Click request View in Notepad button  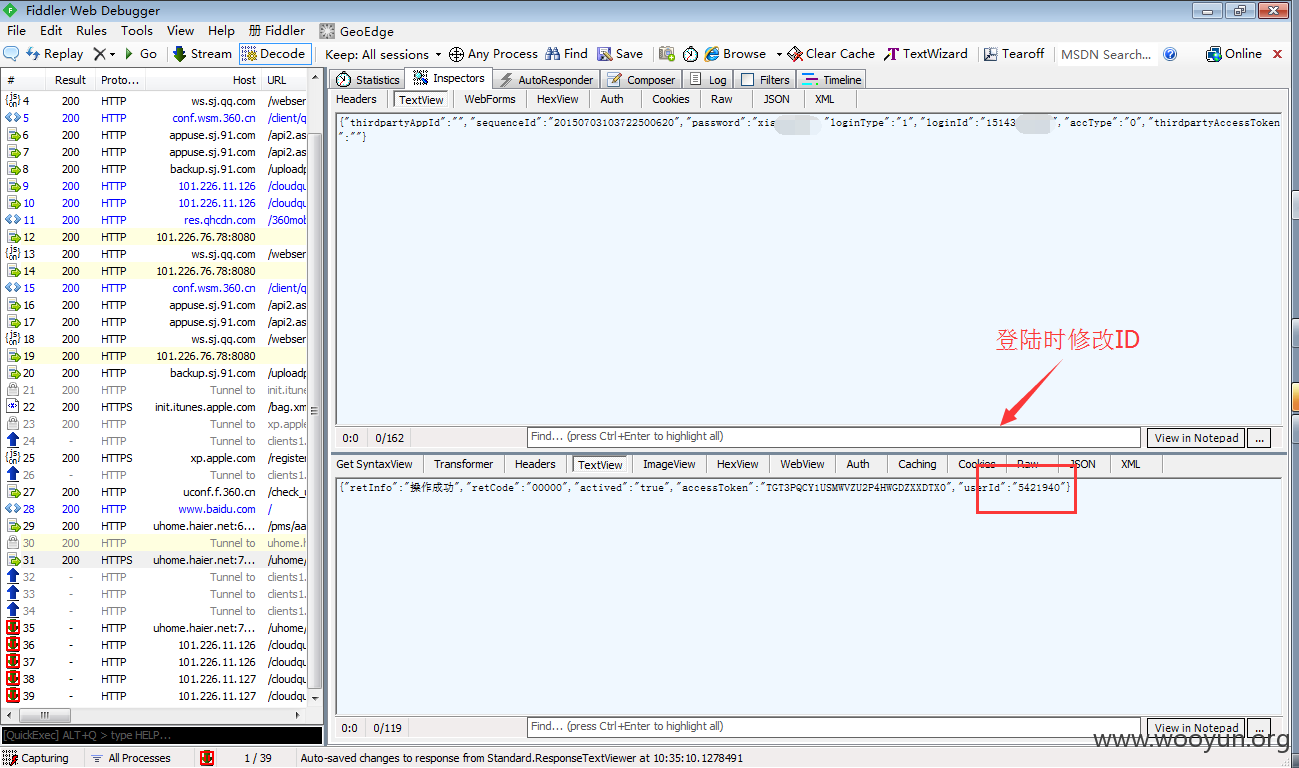(1197, 437)
